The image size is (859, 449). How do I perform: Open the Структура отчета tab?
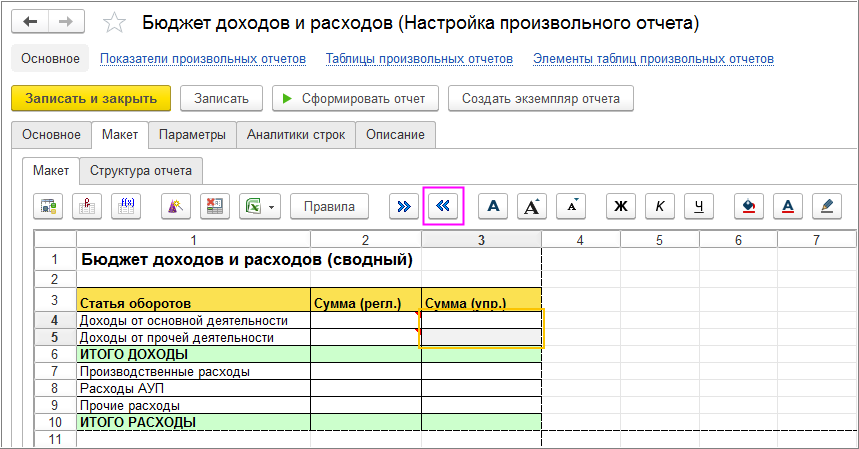coord(141,170)
